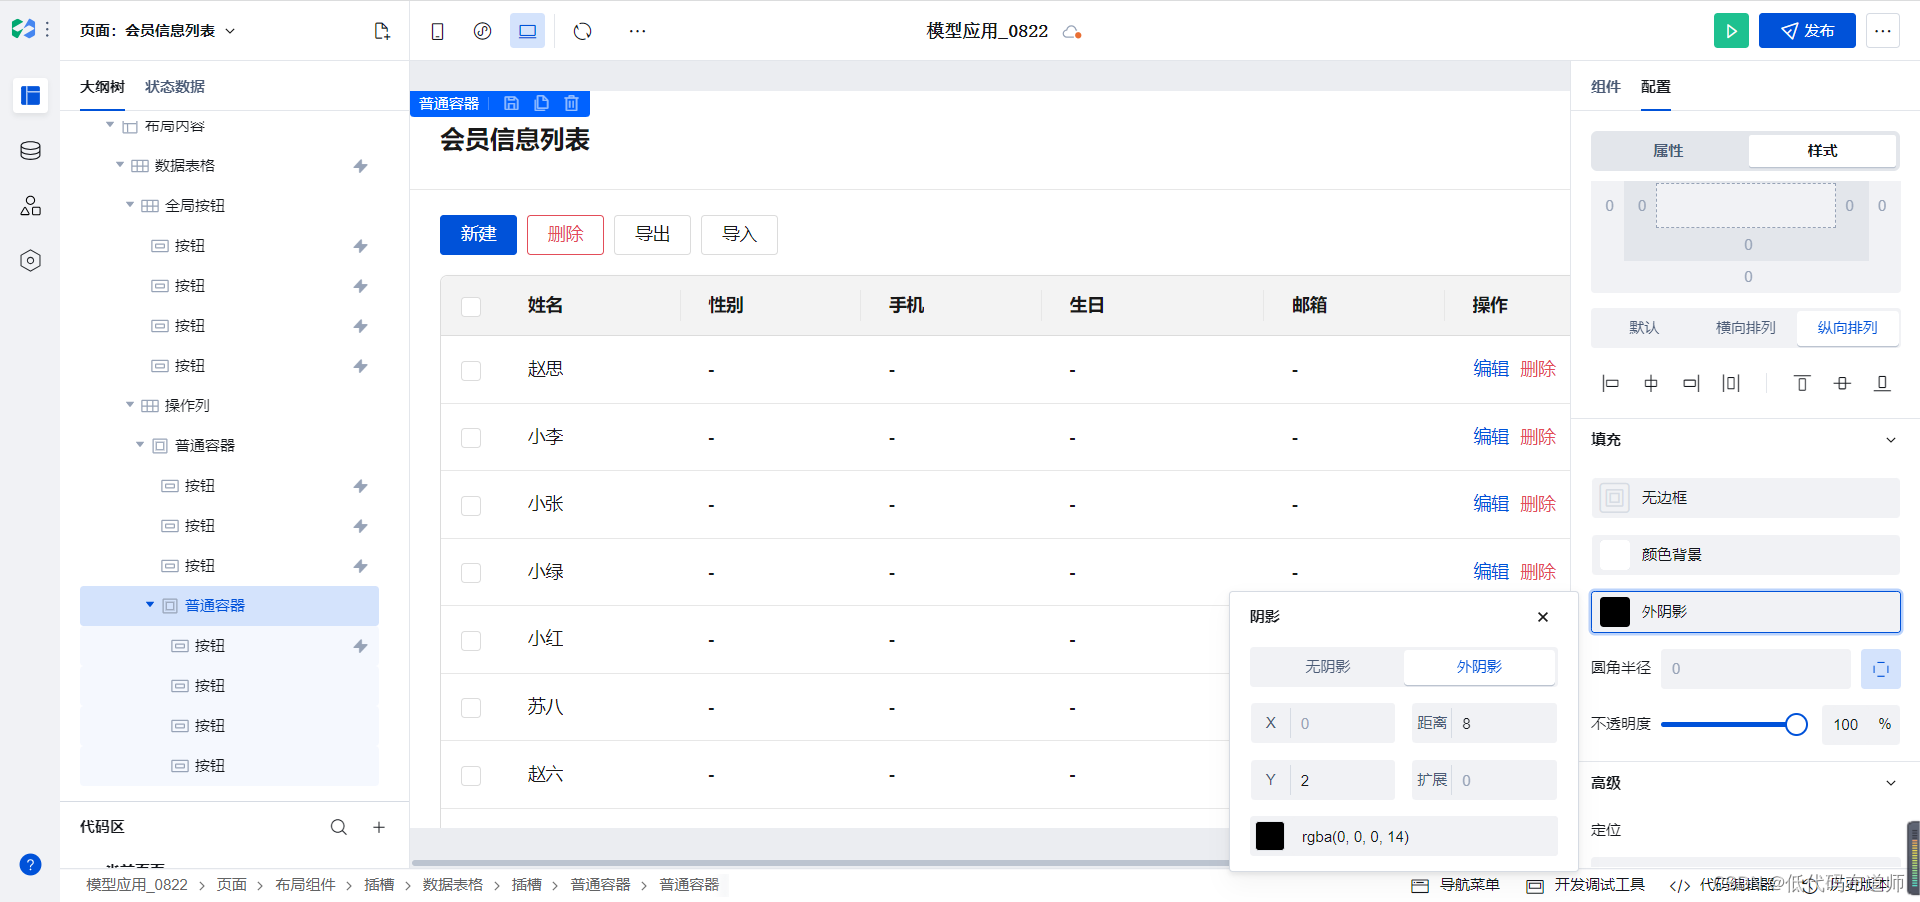Viewport: 1920px width, 902px height.
Task: Click align left icon in style panel
Action: (x=1610, y=383)
